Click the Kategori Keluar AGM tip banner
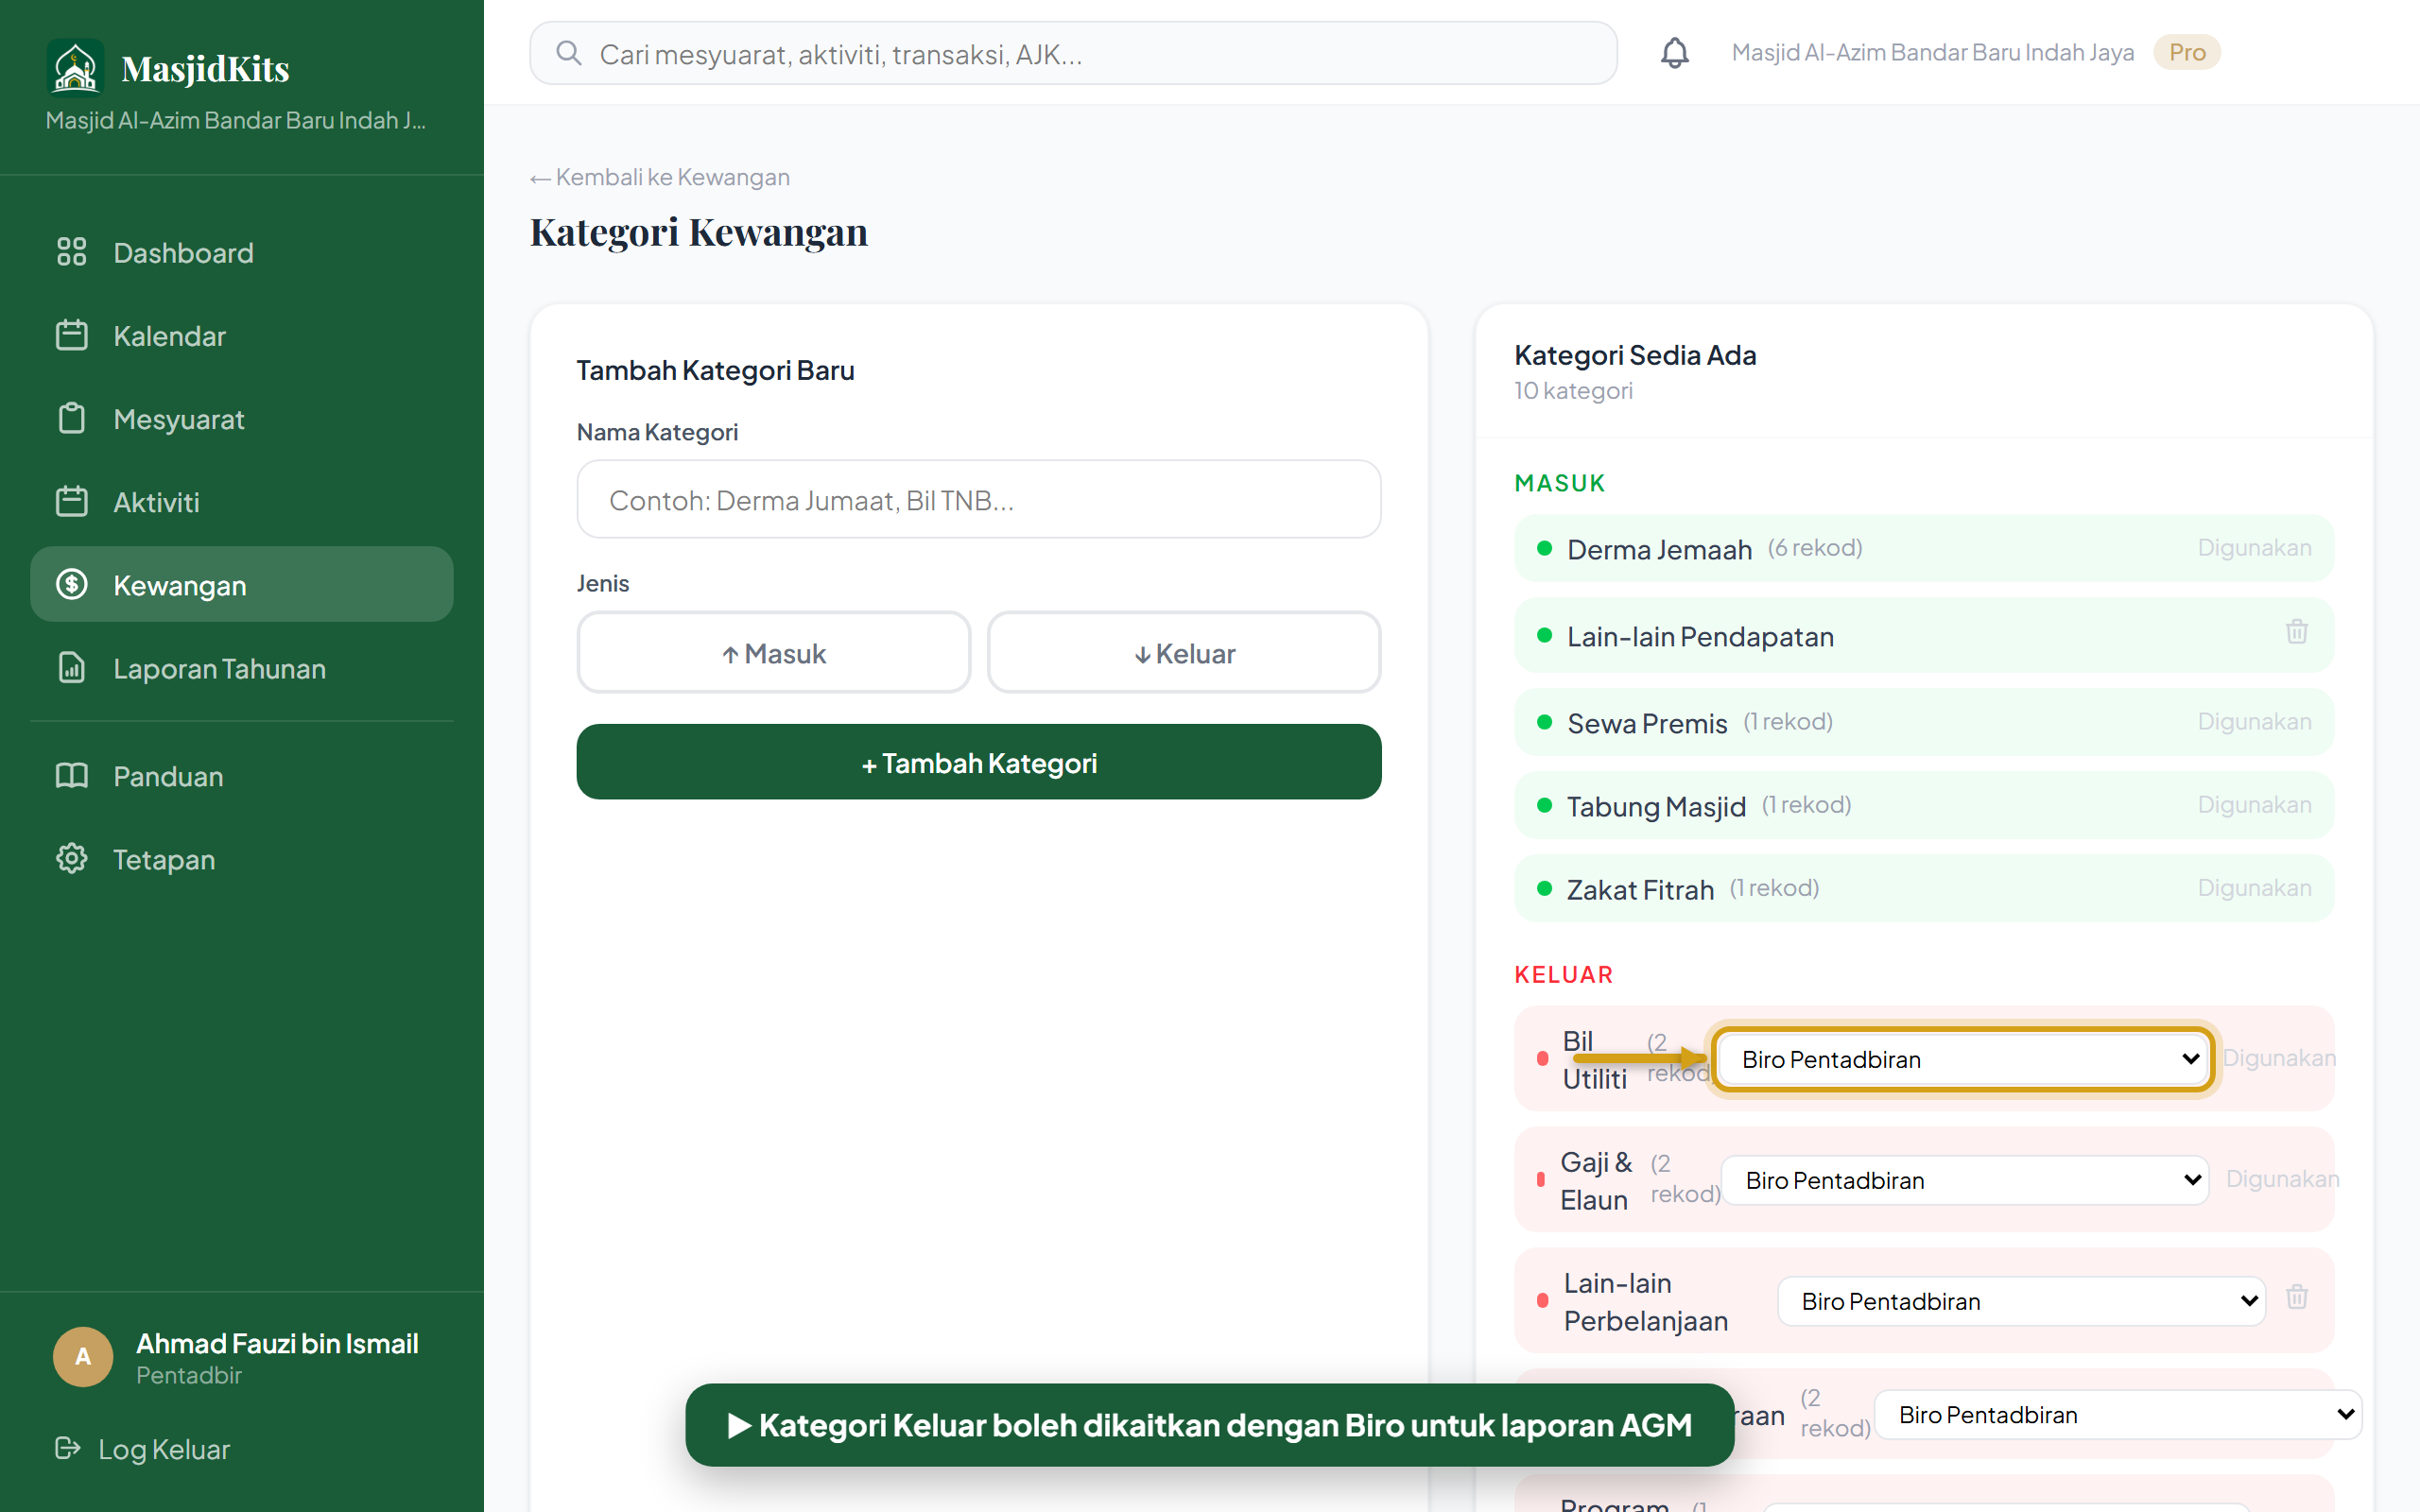 [x=1209, y=1424]
